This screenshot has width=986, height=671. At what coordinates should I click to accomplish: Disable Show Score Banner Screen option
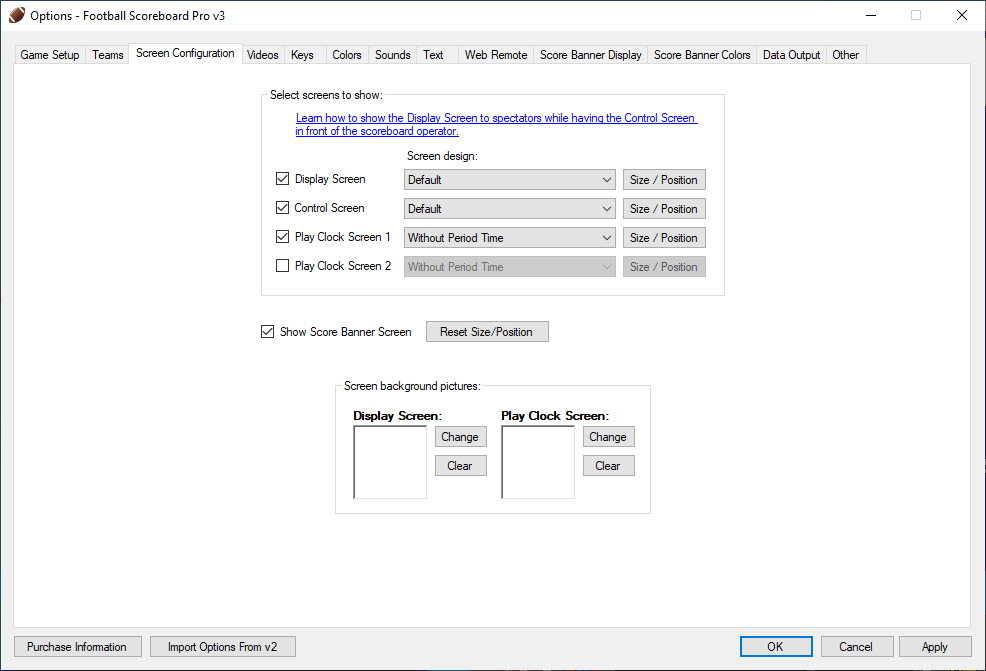click(x=268, y=332)
